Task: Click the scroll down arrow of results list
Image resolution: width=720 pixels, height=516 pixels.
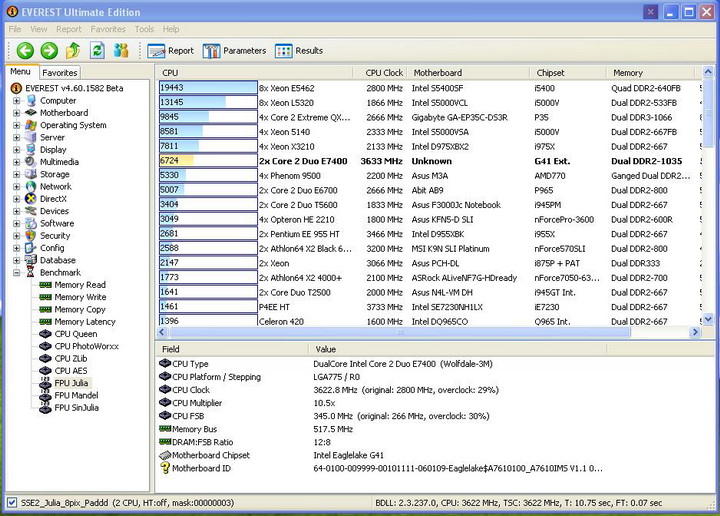Action: (708, 319)
